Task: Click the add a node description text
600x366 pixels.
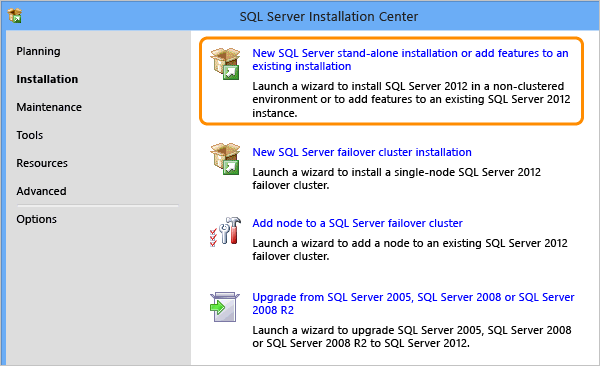Action: coord(410,250)
